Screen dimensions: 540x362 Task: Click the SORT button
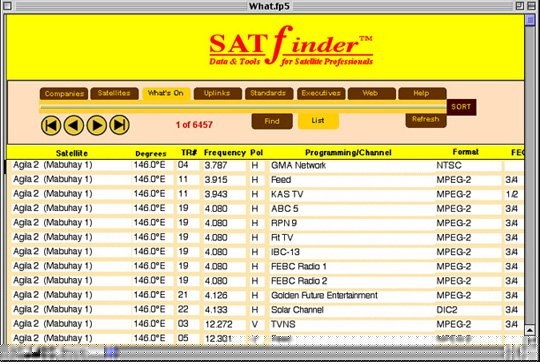pyautogui.click(x=461, y=107)
